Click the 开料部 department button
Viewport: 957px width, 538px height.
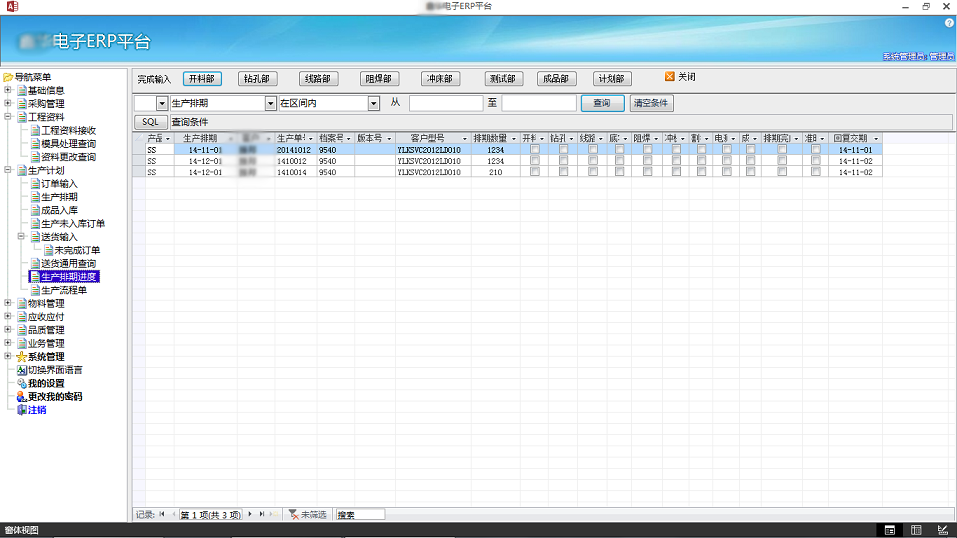coord(202,79)
